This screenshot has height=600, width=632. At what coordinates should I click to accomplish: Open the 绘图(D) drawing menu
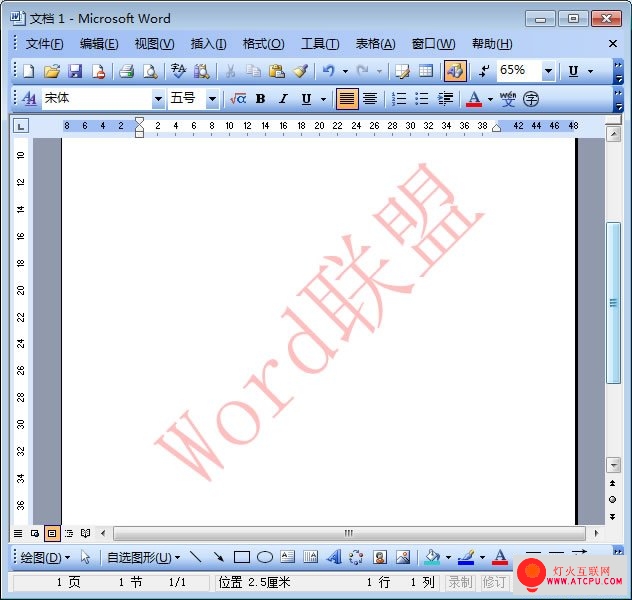(x=45, y=558)
